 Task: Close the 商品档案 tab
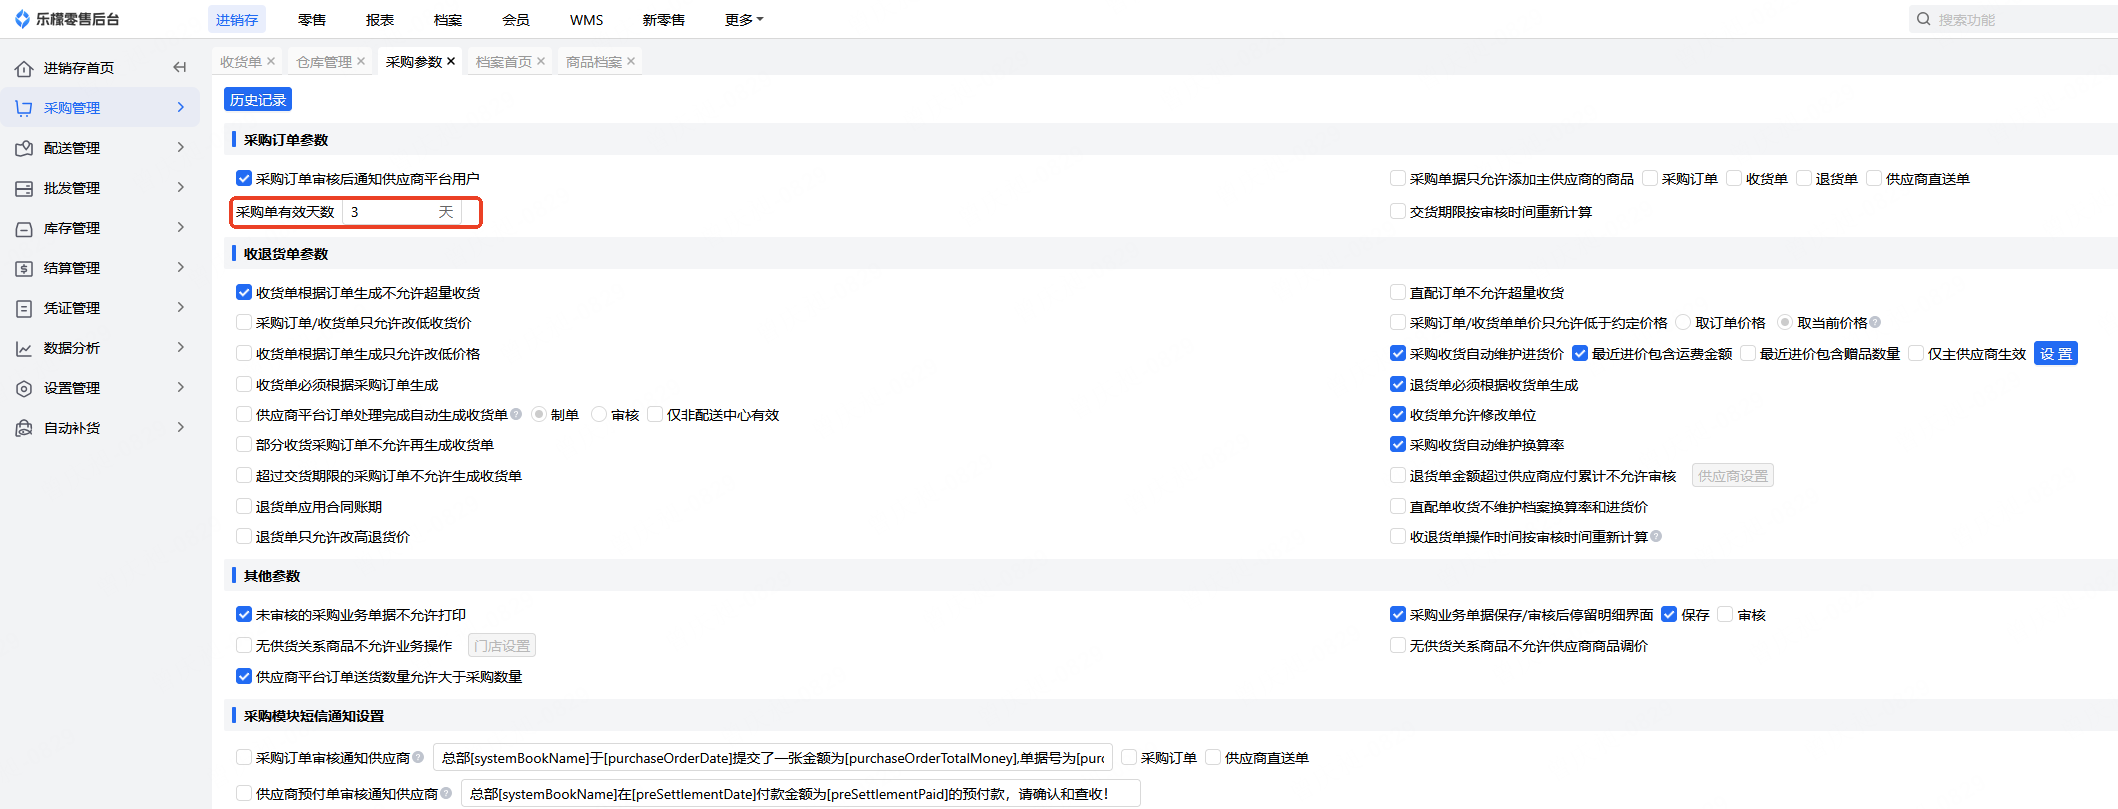point(631,61)
